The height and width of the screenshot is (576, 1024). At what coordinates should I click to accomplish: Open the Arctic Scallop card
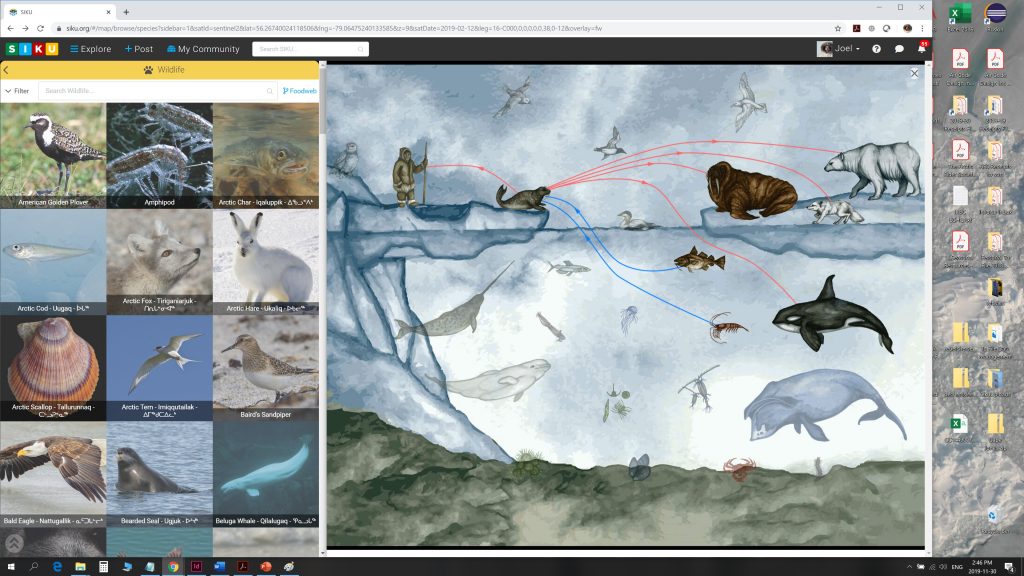[x=53, y=368]
